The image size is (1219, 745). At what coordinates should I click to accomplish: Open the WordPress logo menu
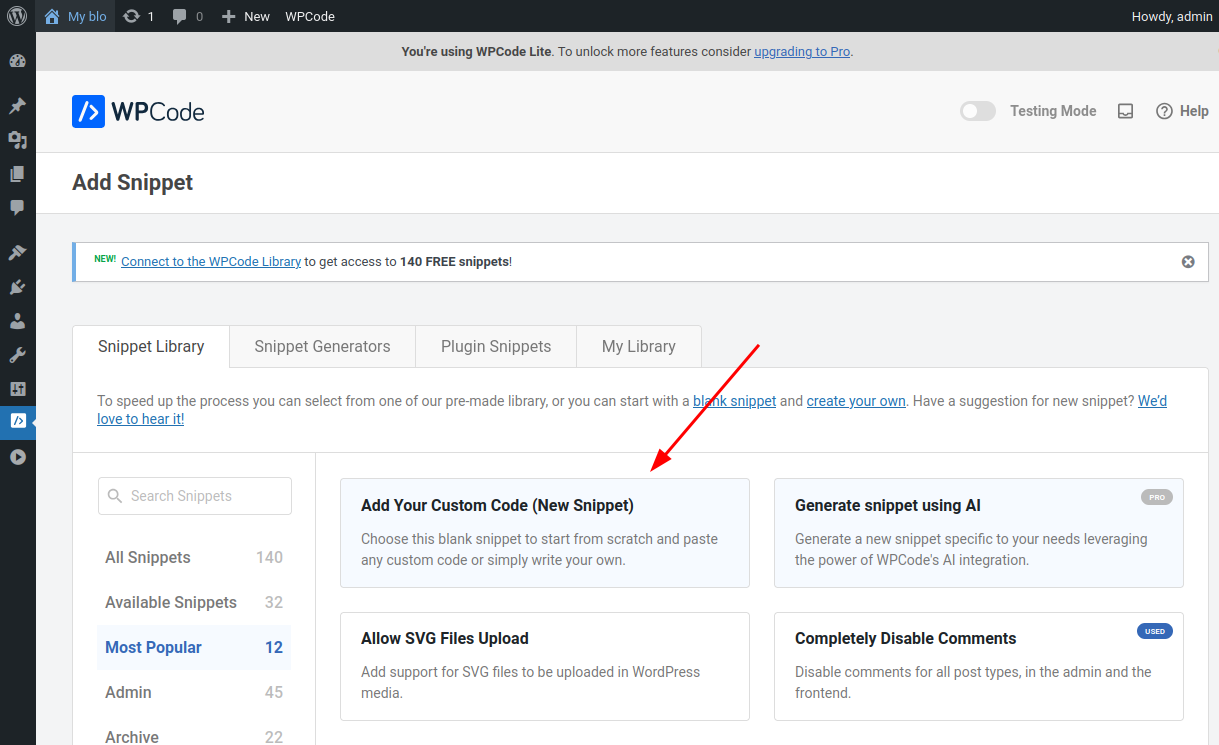pyautogui.click(x=17, y=16)
